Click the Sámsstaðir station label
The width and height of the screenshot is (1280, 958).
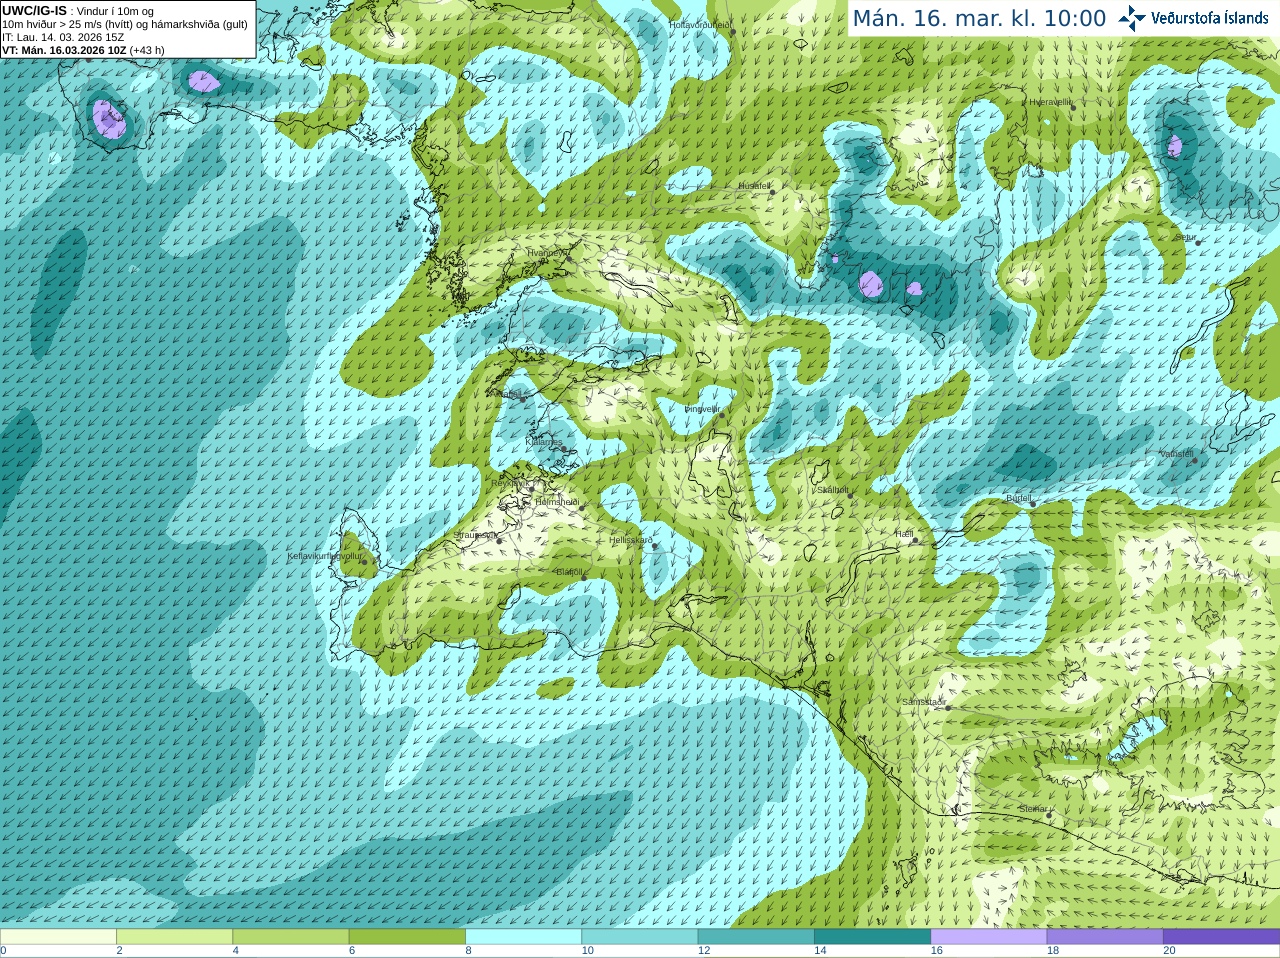(x=924, y=702)
